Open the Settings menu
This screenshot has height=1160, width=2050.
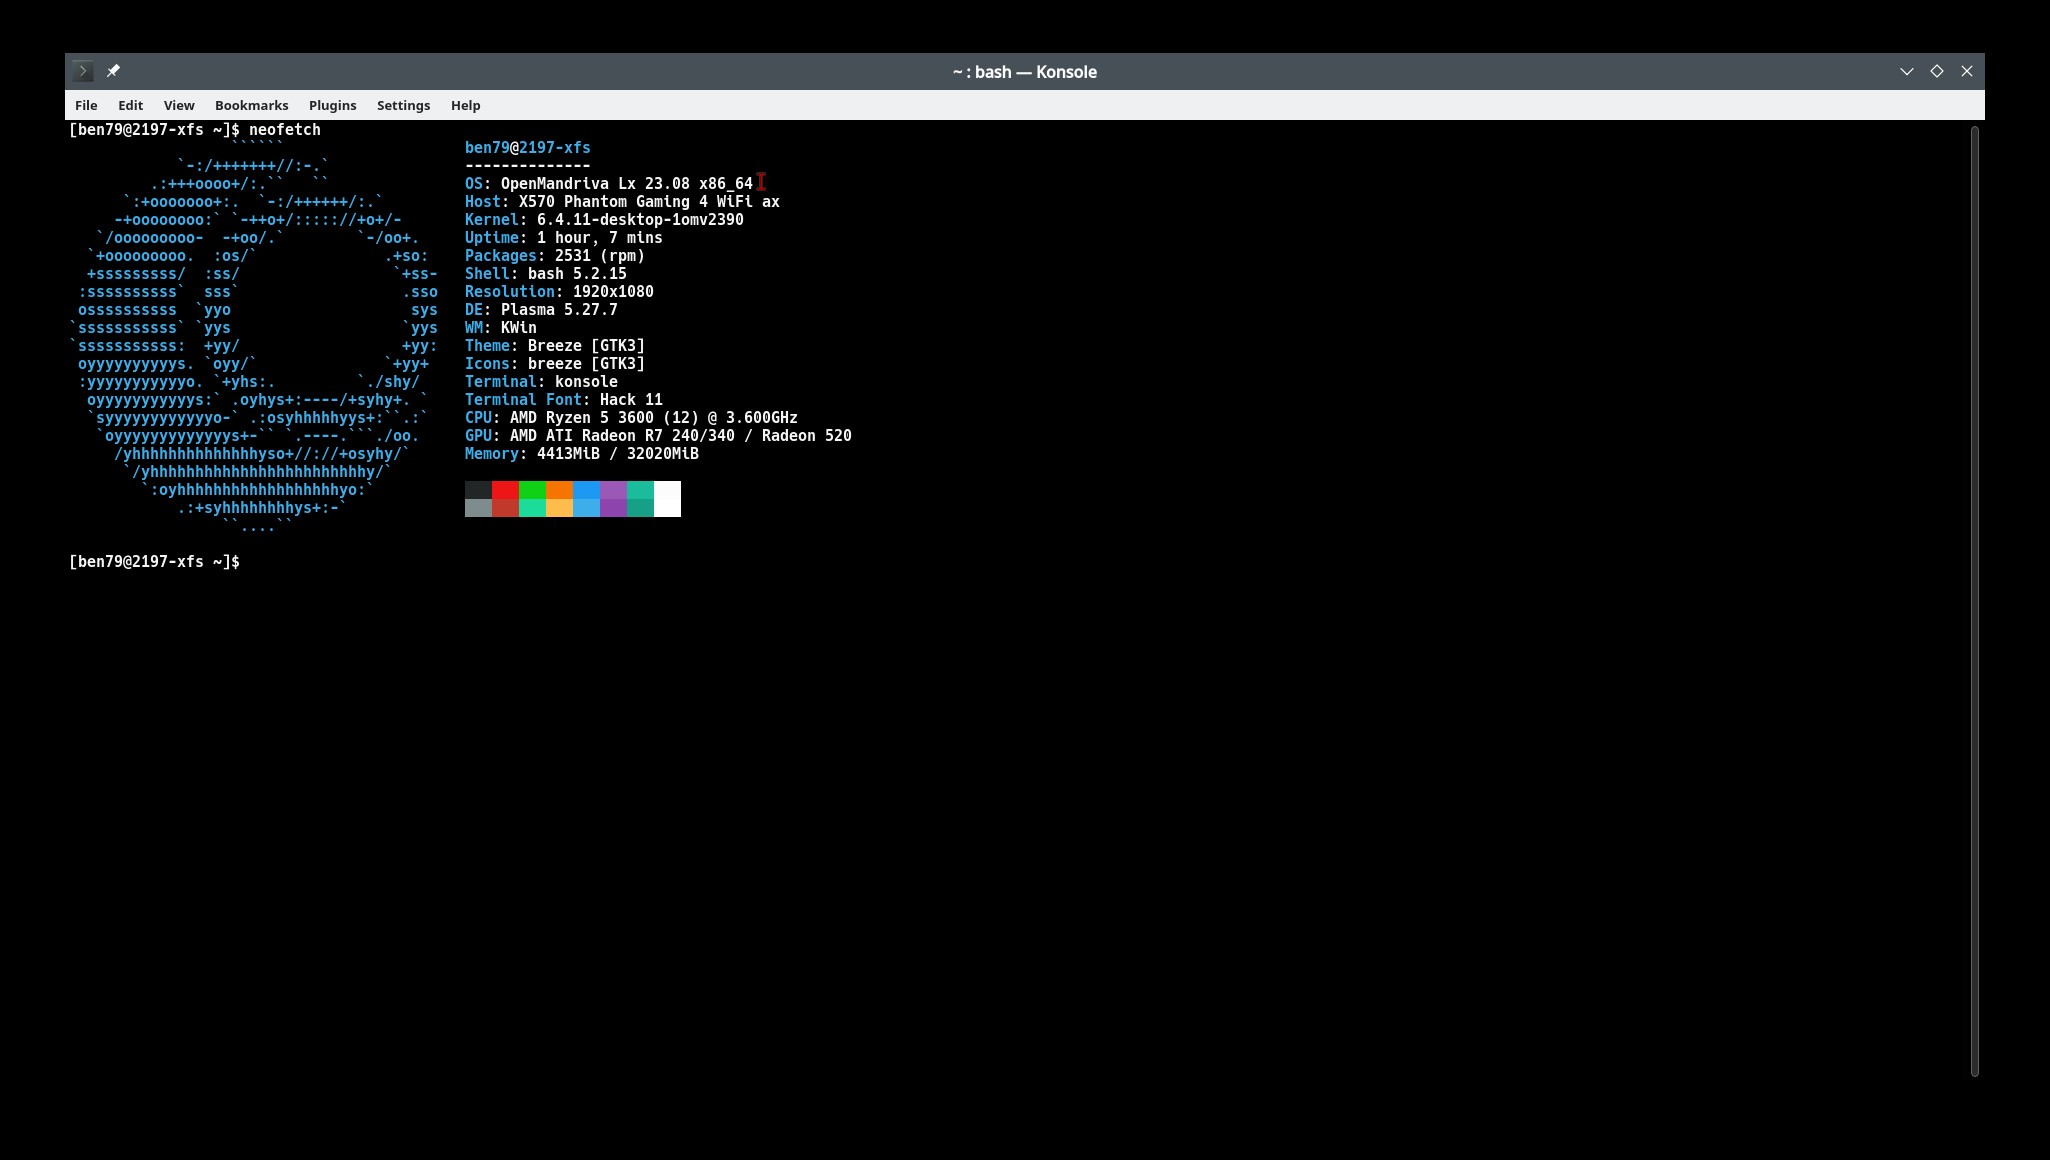pyautogui.click(x=403, y=105)
